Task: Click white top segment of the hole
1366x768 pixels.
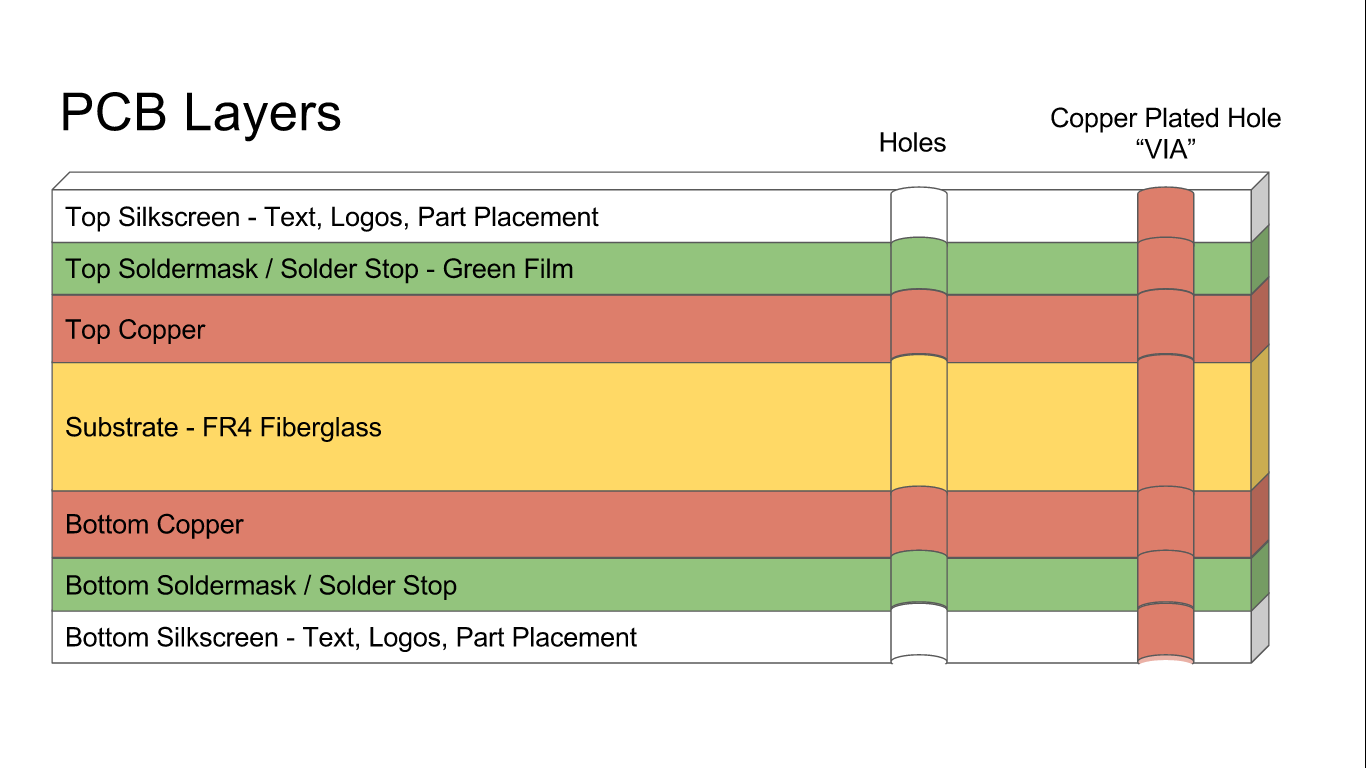Action: click(918, 213)
